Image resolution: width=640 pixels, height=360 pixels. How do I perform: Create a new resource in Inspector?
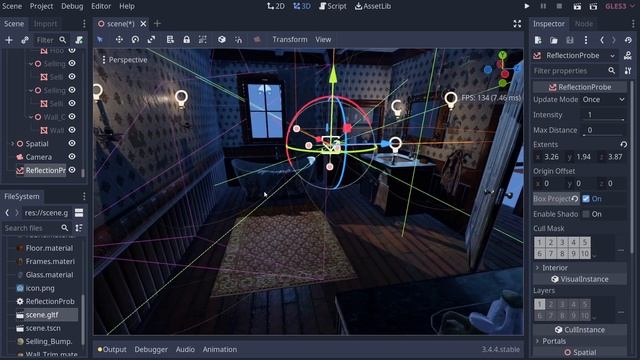tap(538, 40)
